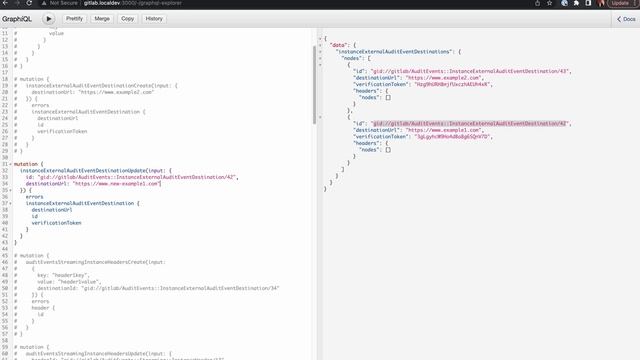640x360 pixels.
Task: Click the Copy query button
Action: (x=127, y=19)
